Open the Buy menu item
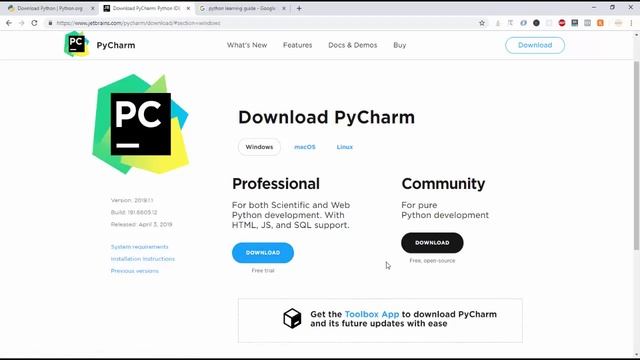The width and height of the screenshot is (640, 360). click(400, 45)
